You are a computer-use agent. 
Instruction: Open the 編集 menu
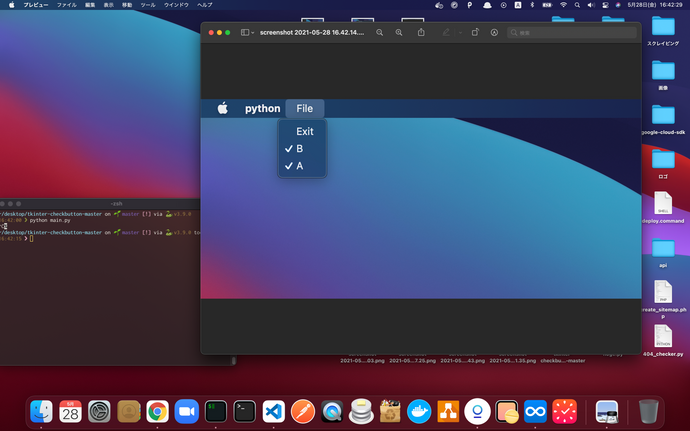90,5
